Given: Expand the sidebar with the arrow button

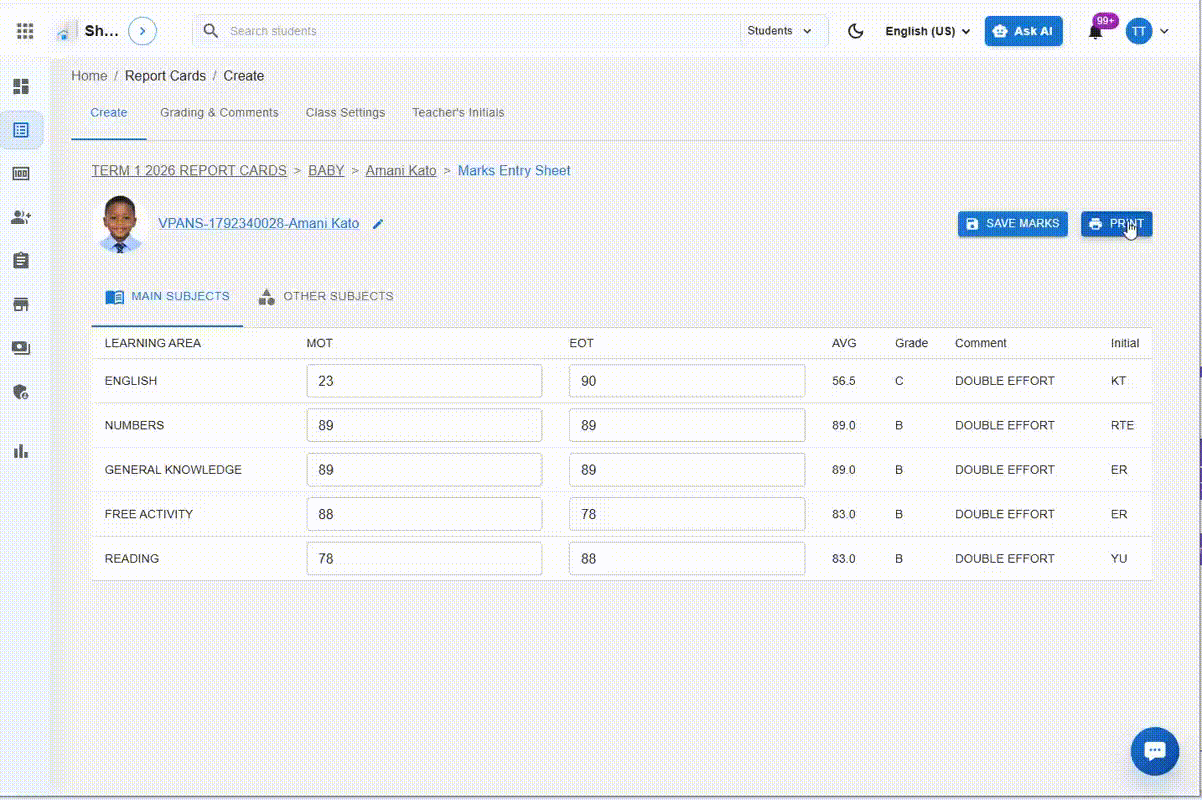Looking at the screenshot, I should pyautogui.click(x=143, y=31).
